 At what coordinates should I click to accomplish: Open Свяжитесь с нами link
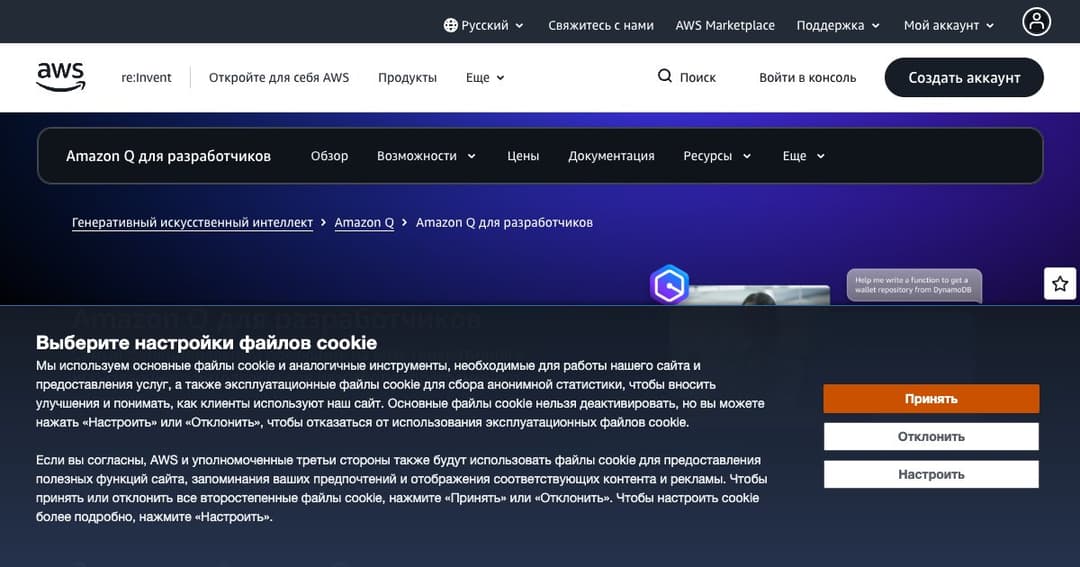click(601, 25)
